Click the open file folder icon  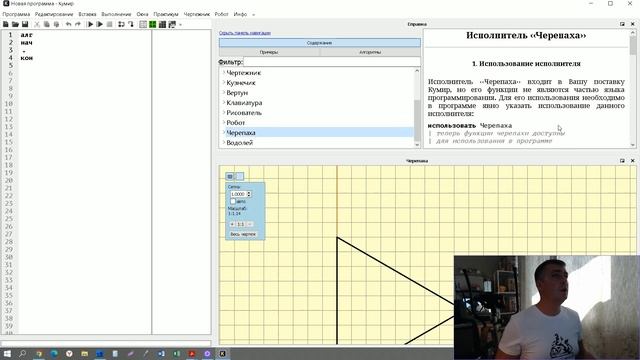point(15,24)
